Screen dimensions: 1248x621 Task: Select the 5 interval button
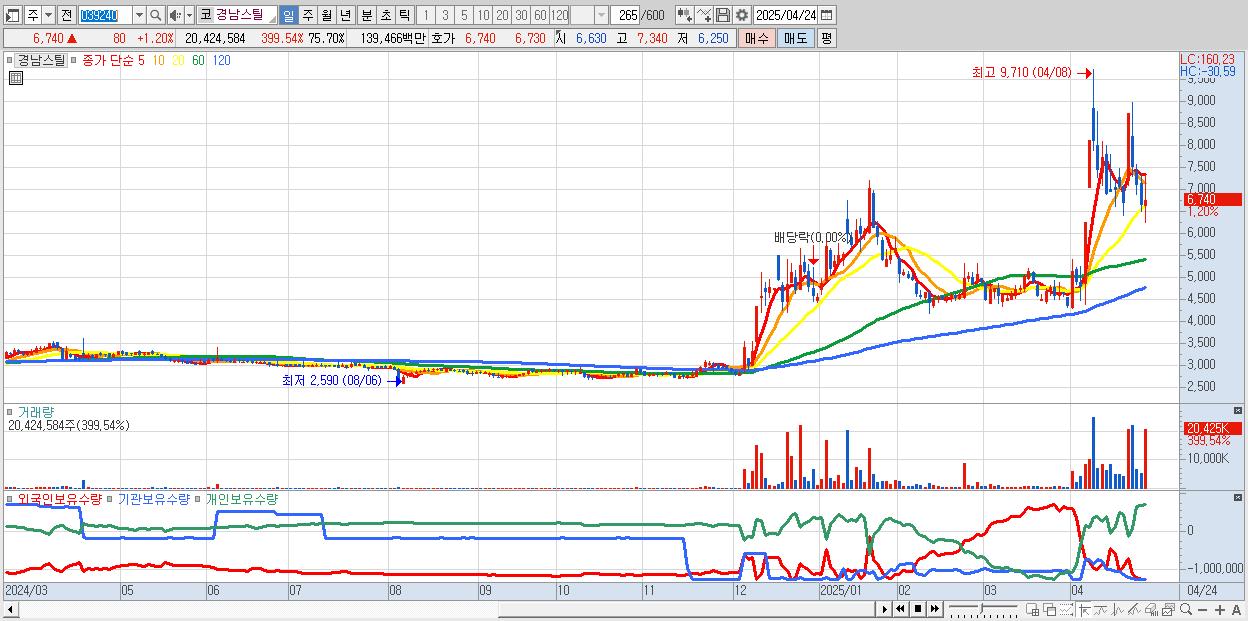pos(464,15)
